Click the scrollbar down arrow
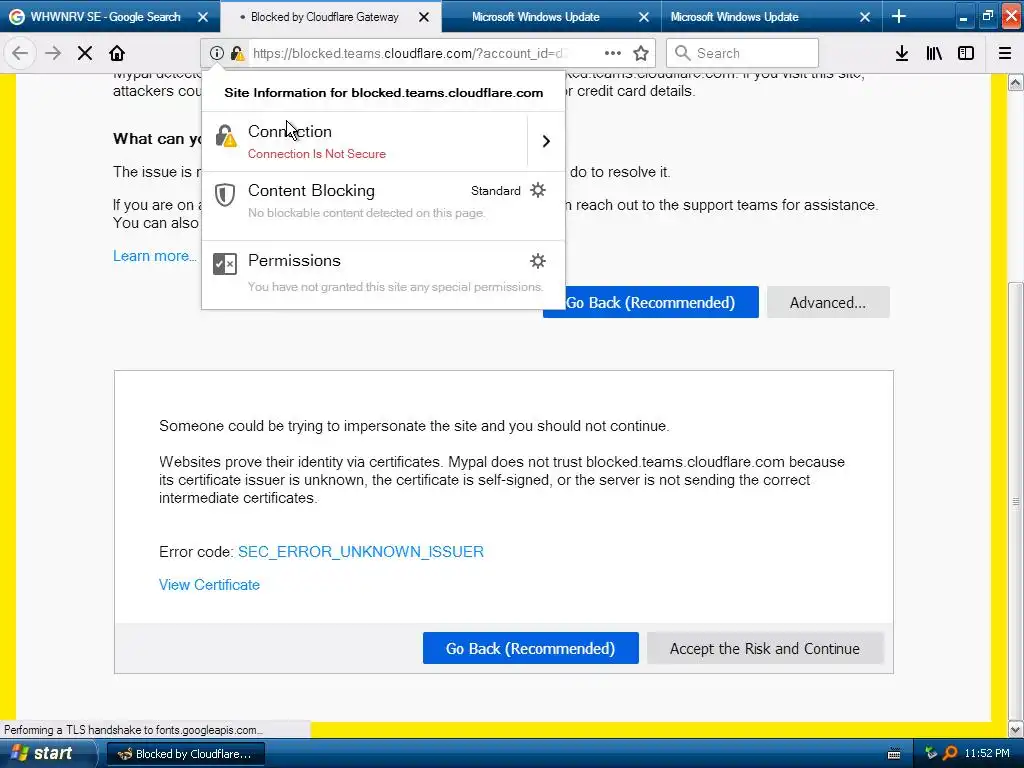The height and width of the screenshot is (768, 1024). coord(1016,729)
